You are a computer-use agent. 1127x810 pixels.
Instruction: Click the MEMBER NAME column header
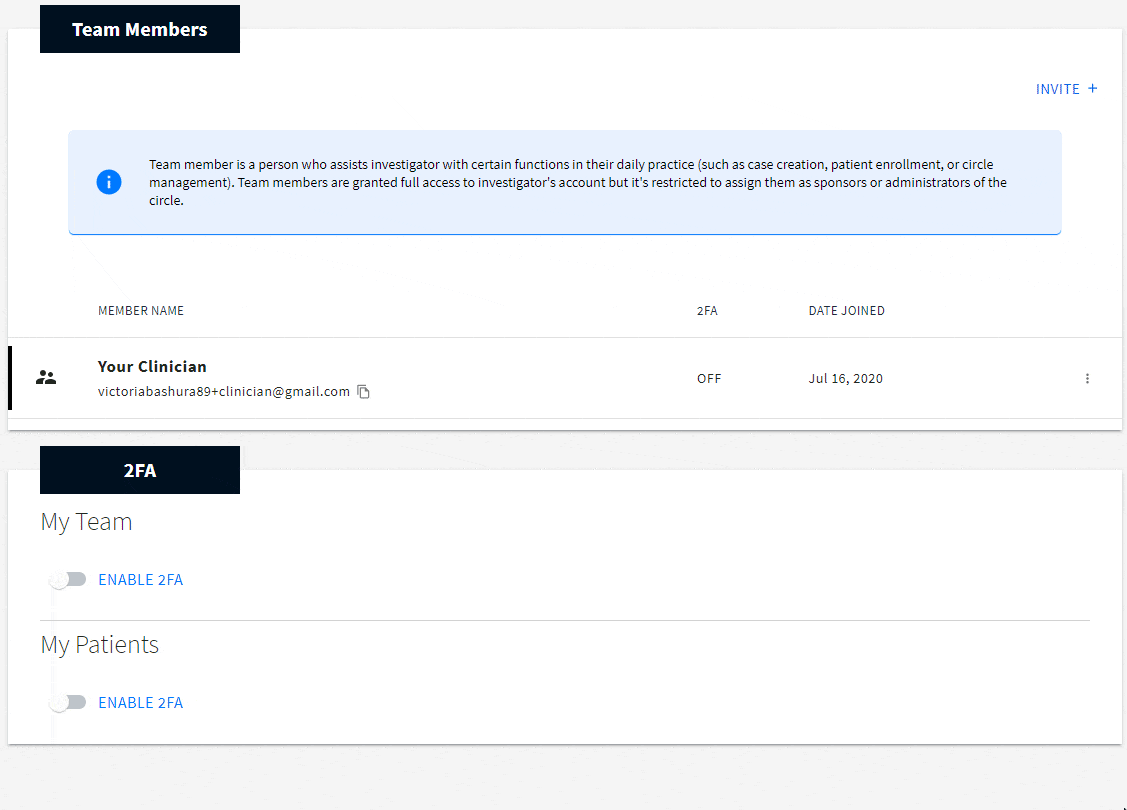click(x=141, y=311)
